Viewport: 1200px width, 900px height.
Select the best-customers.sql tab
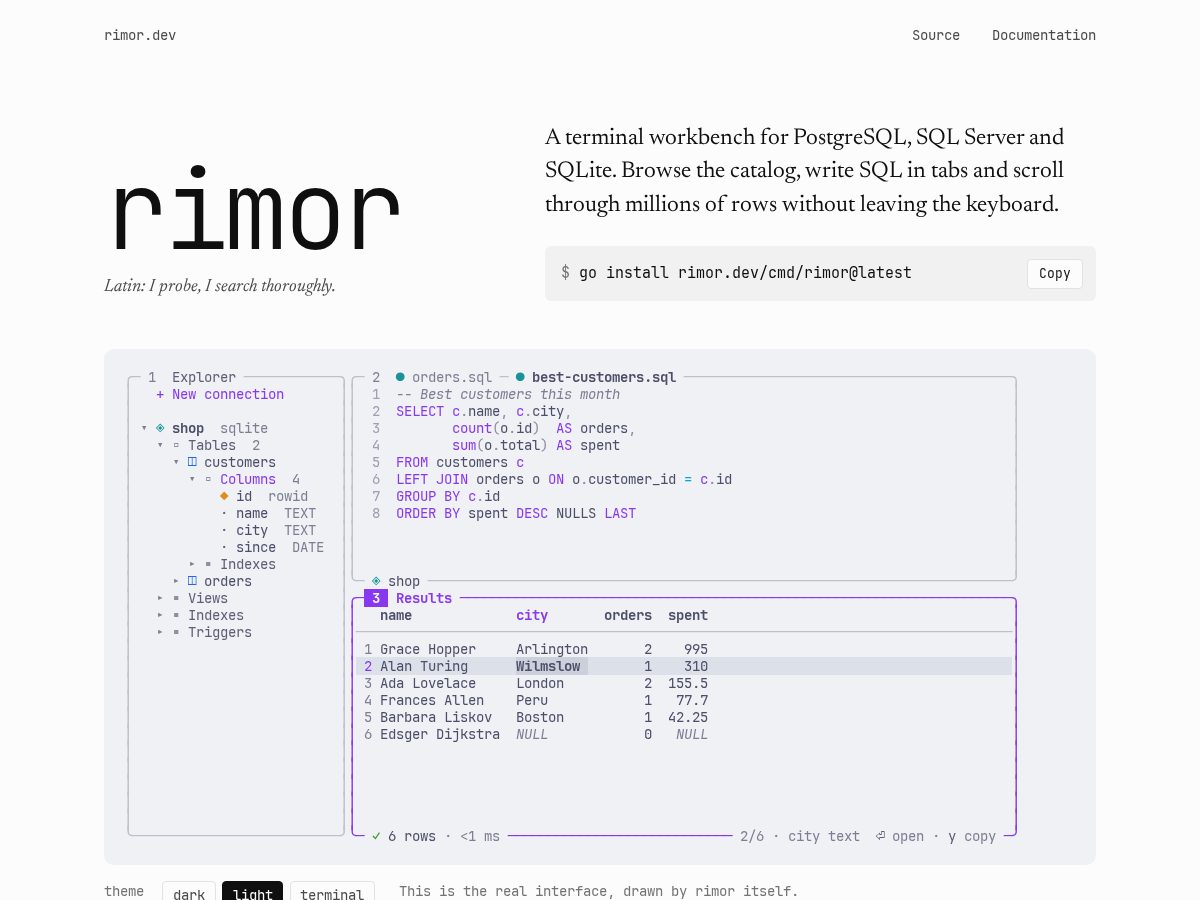[x=604, y=377]
